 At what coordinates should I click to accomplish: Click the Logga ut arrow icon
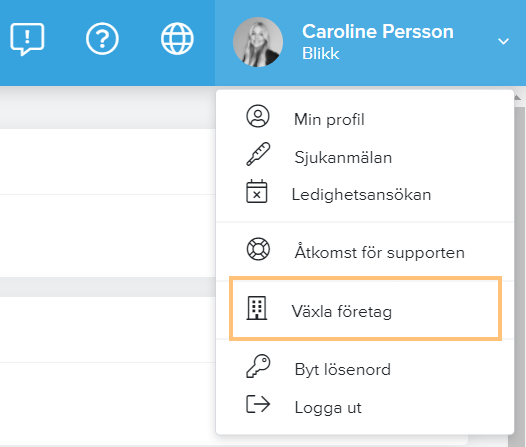(x=258, y=404)
